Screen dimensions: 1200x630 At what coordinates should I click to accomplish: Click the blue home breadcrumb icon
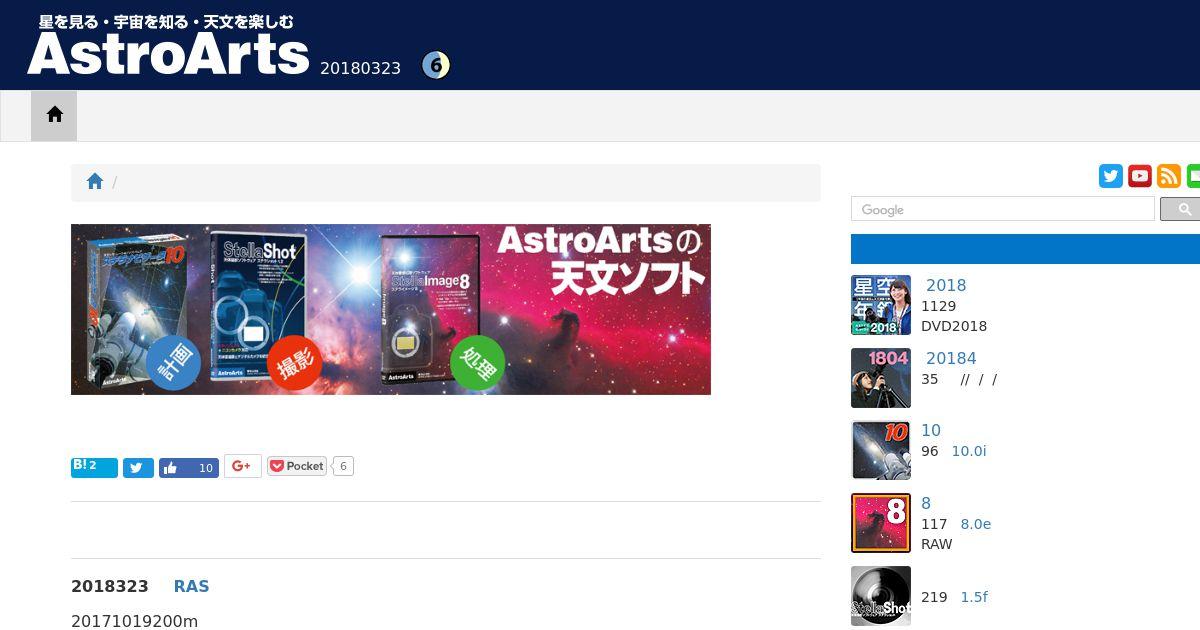[x=95, y=182]
